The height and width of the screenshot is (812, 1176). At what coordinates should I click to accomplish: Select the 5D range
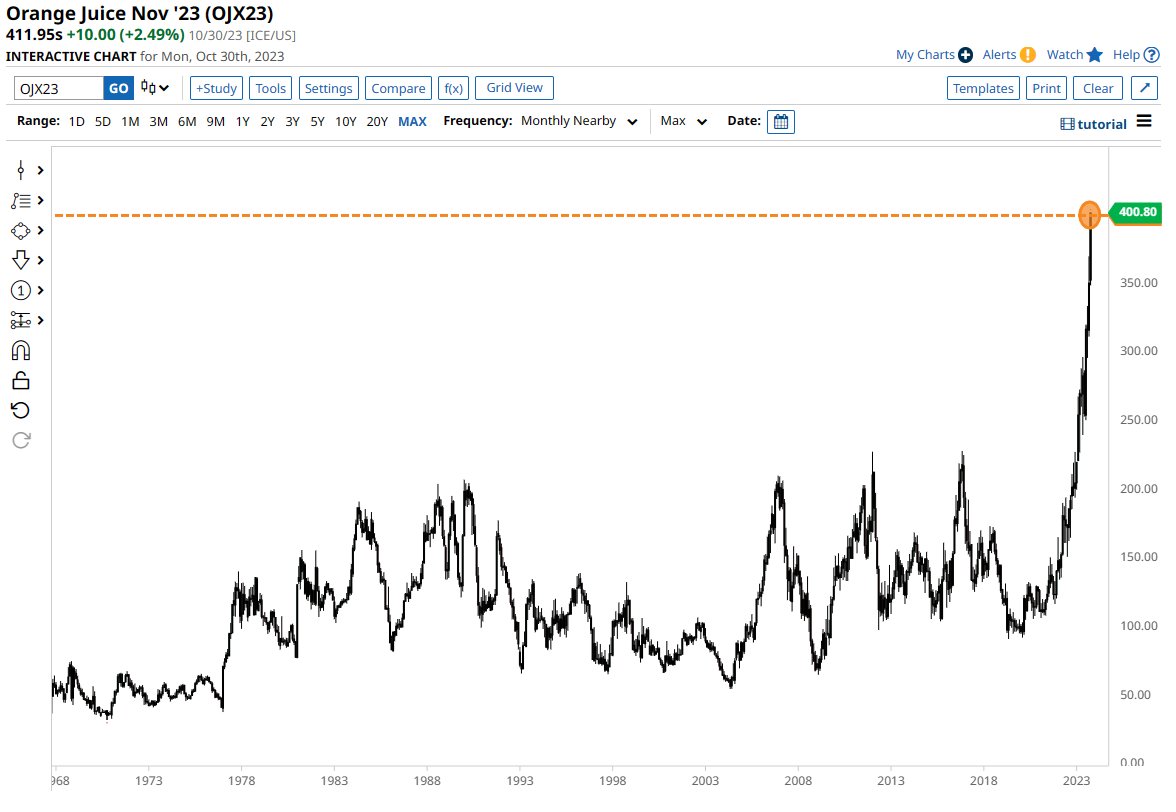click(x=103, y=121)
